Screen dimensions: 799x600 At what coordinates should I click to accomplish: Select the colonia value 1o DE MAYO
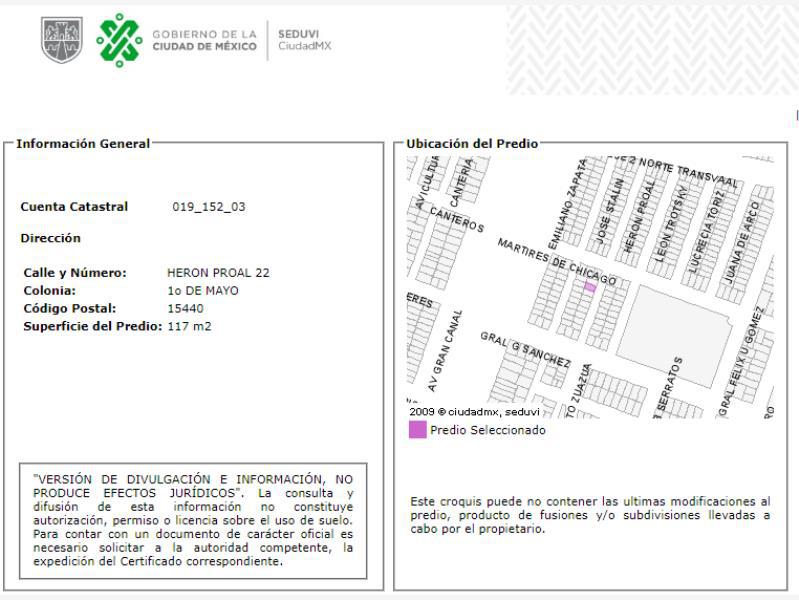[203, 291]
